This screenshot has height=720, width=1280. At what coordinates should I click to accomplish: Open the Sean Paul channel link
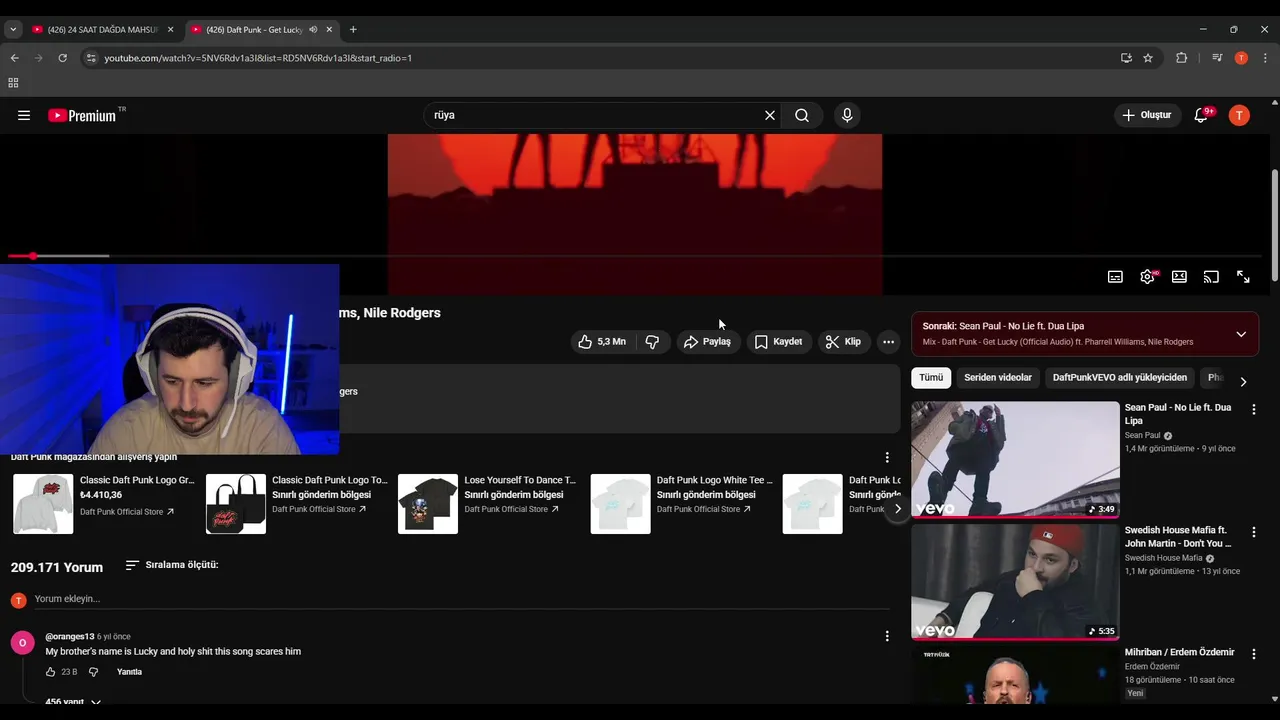(1142, 435)
